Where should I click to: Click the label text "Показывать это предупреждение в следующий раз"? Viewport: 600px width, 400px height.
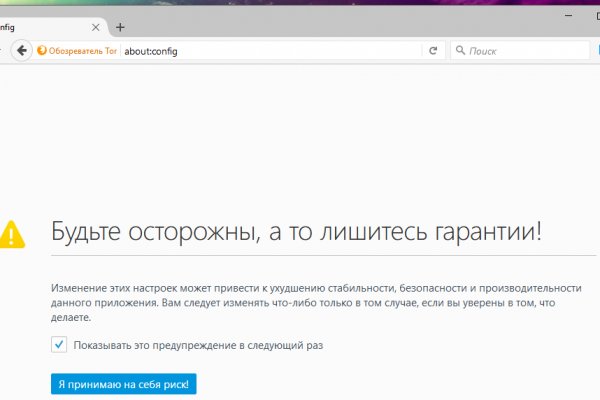tap(199, 345)
